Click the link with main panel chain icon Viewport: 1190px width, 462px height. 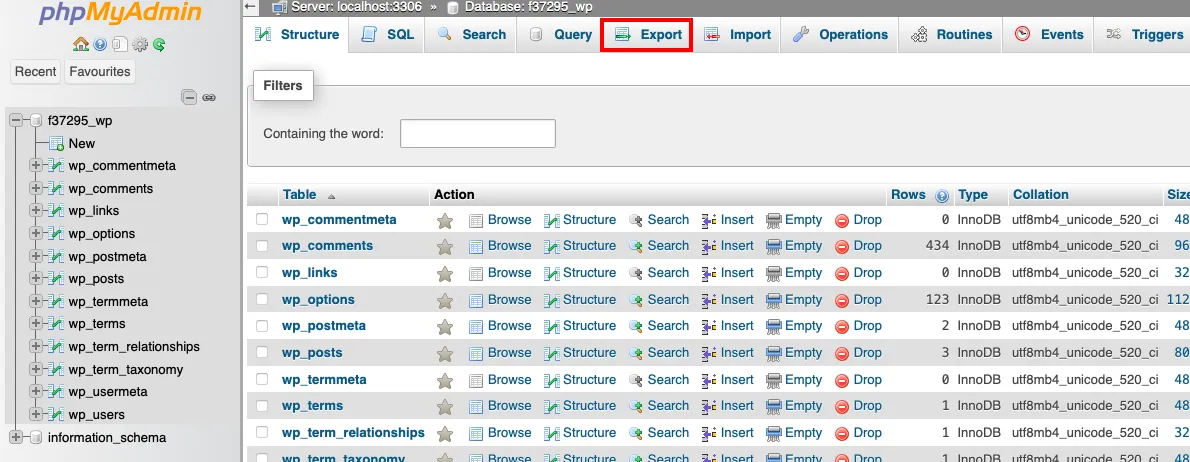click(209, 97)
